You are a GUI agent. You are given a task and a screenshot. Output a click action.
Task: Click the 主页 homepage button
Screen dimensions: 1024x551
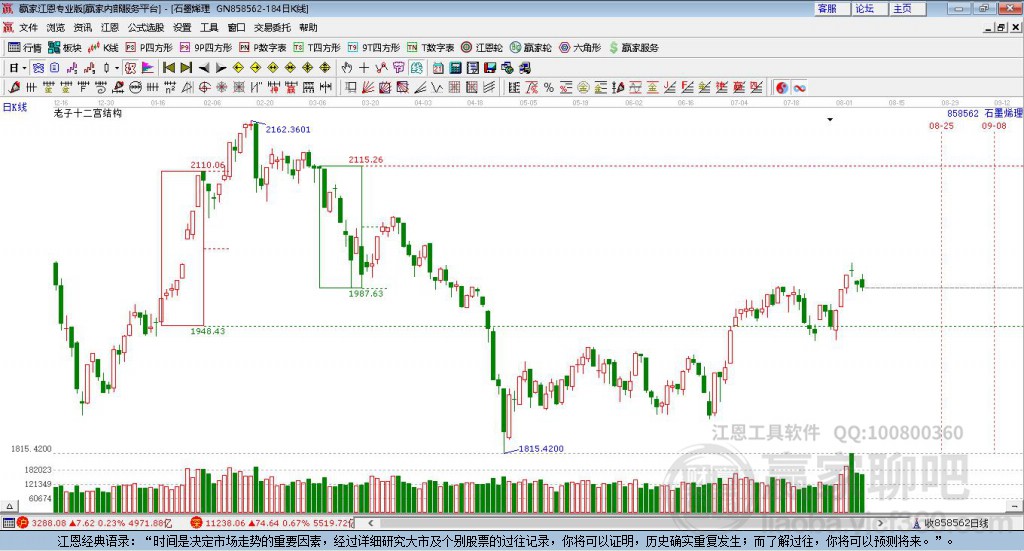908,8
